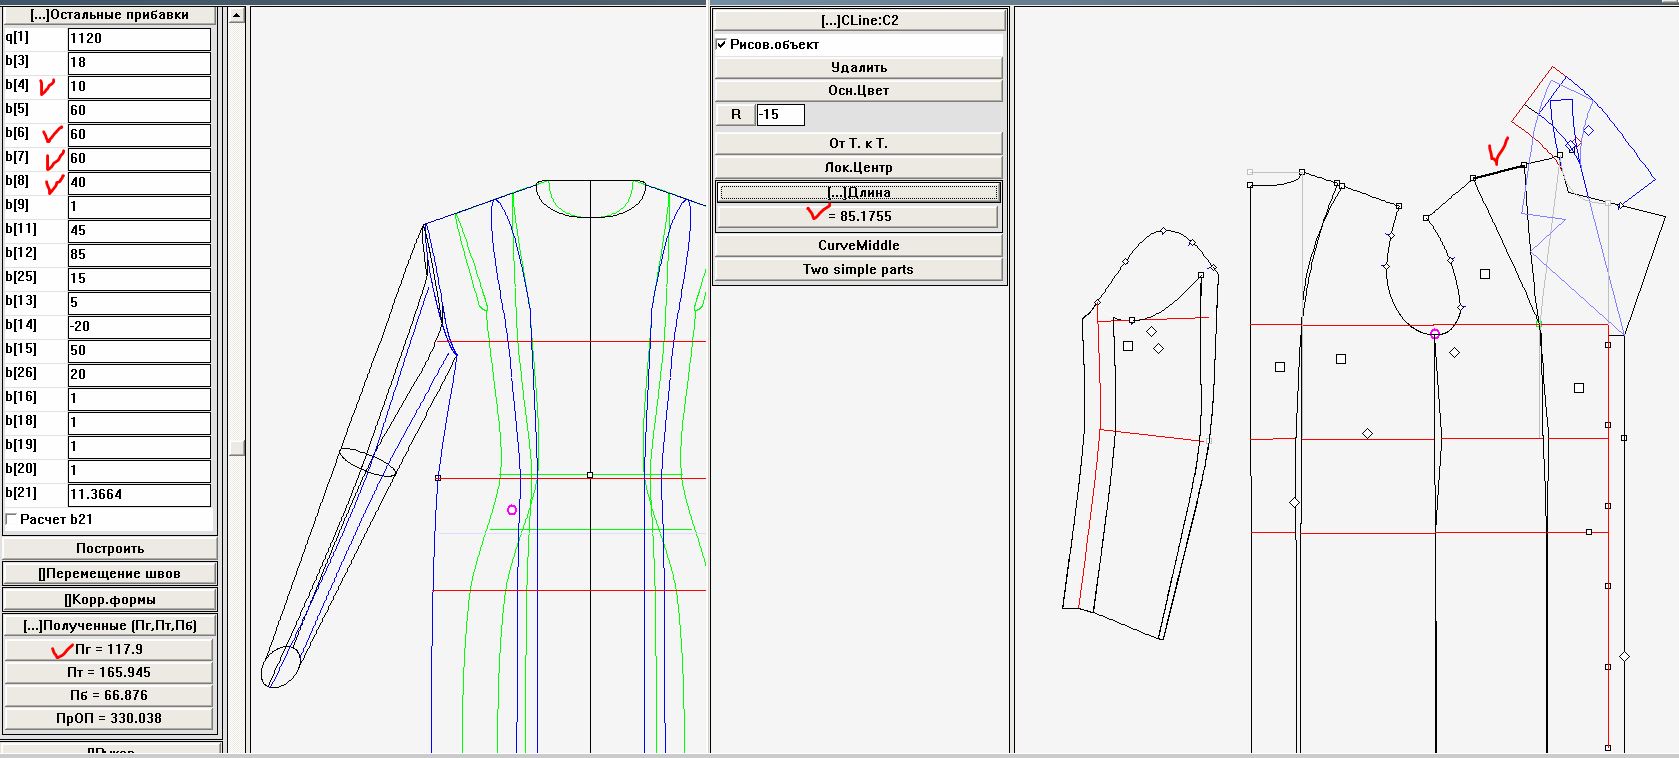1679x758 pixels.
Task: Collapse the Полученные (Пг,Пт,Пб) section
Action: tap(109, 625)
